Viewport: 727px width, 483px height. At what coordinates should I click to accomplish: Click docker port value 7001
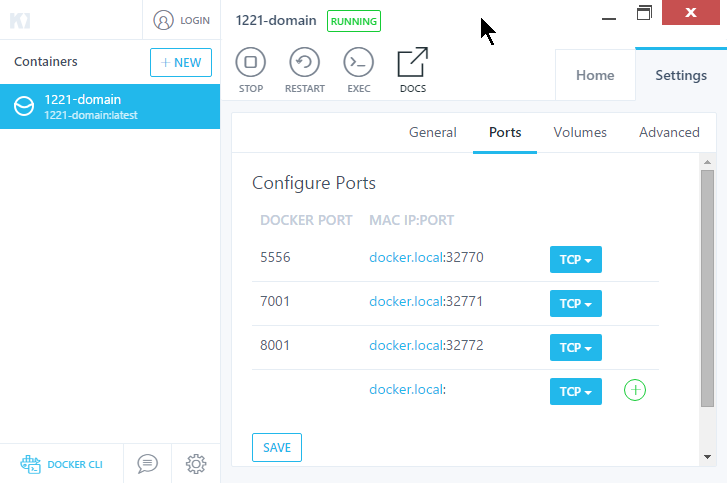pyautogui.click(x=274, y=301)
